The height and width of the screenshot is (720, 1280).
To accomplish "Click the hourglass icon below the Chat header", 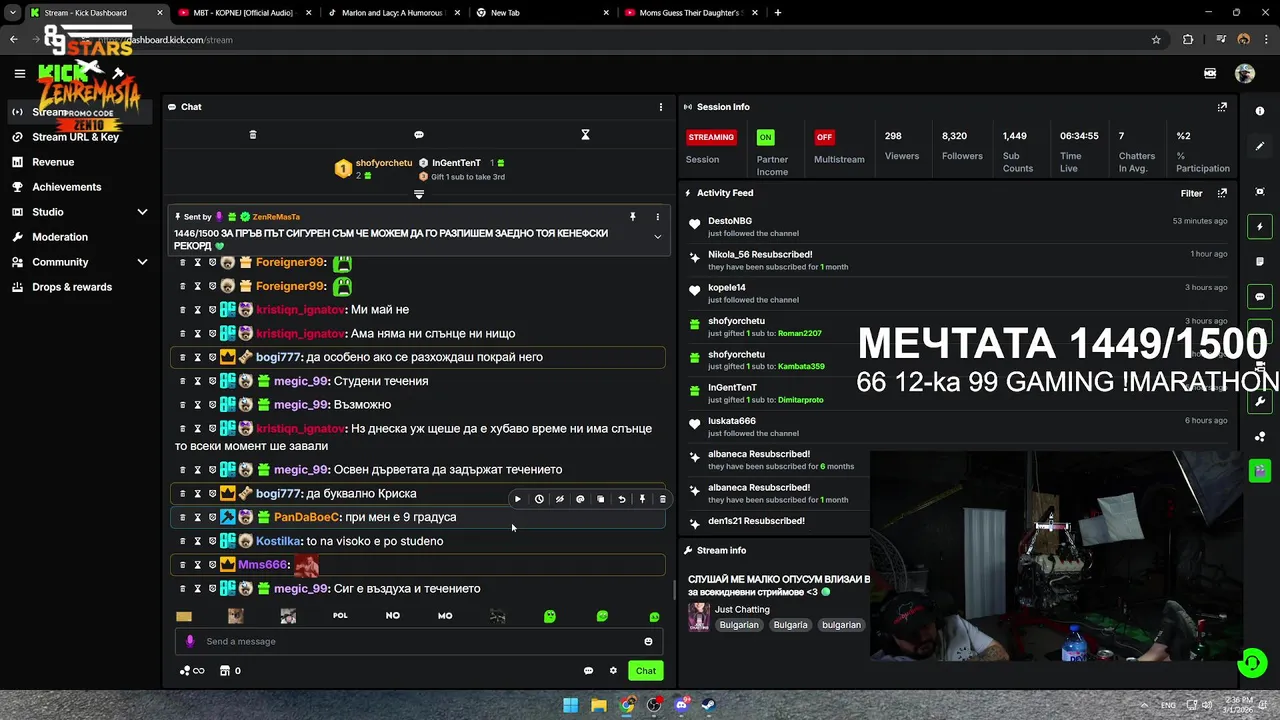I will point(586,135).
